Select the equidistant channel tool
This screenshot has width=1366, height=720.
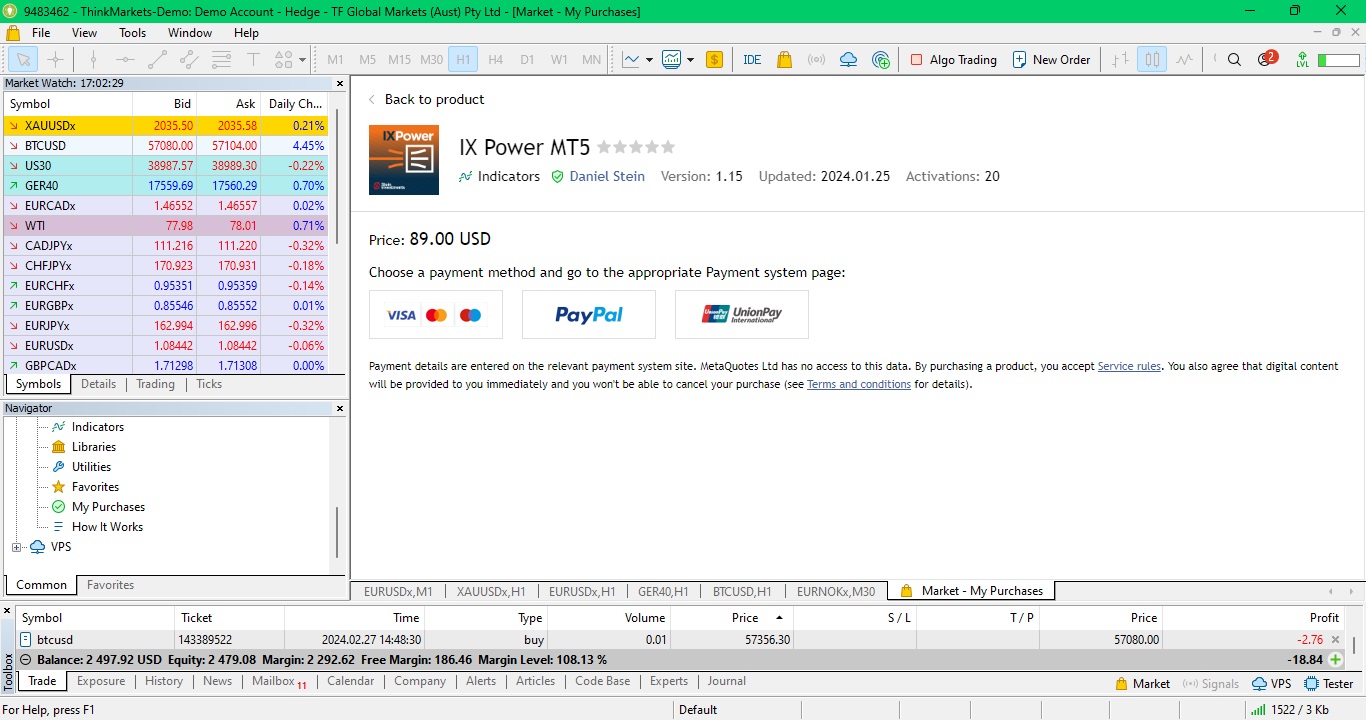coord(189,60)
